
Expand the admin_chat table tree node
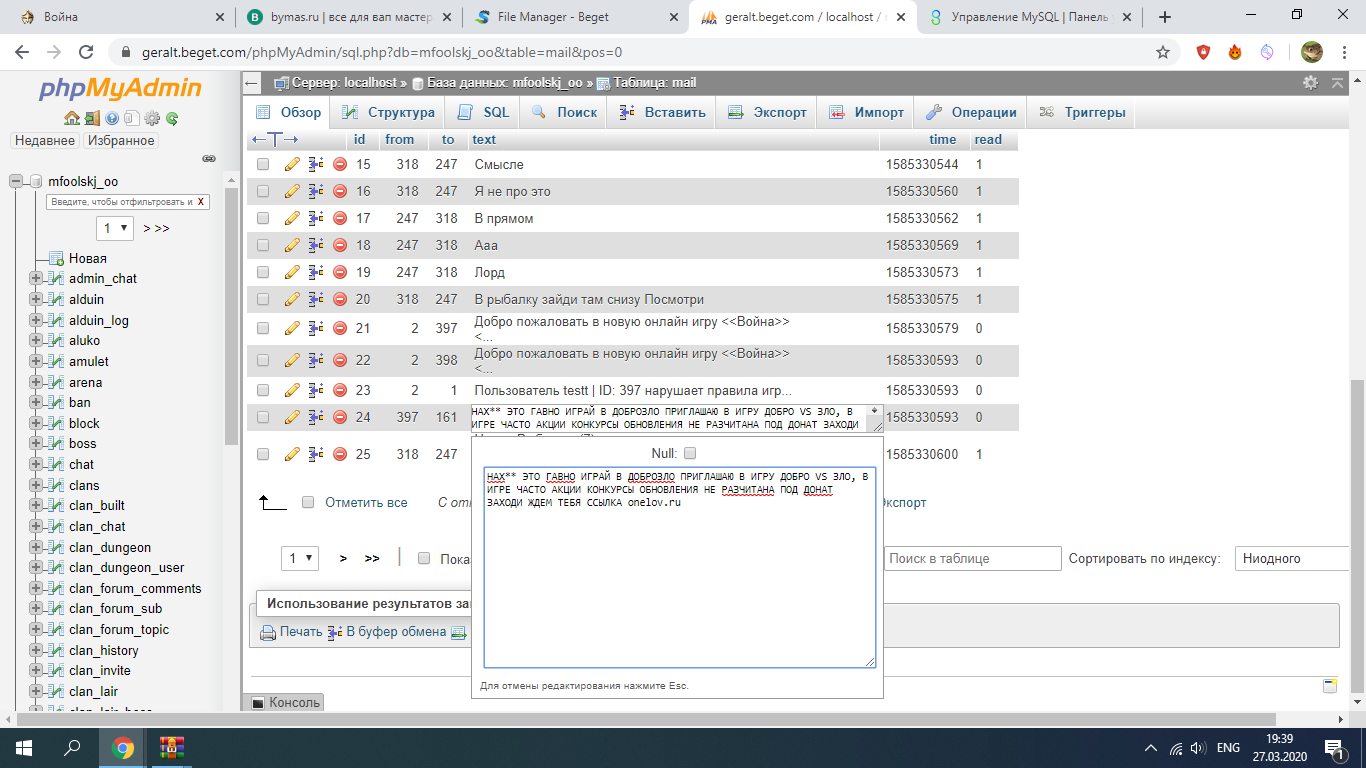[36, 279]
